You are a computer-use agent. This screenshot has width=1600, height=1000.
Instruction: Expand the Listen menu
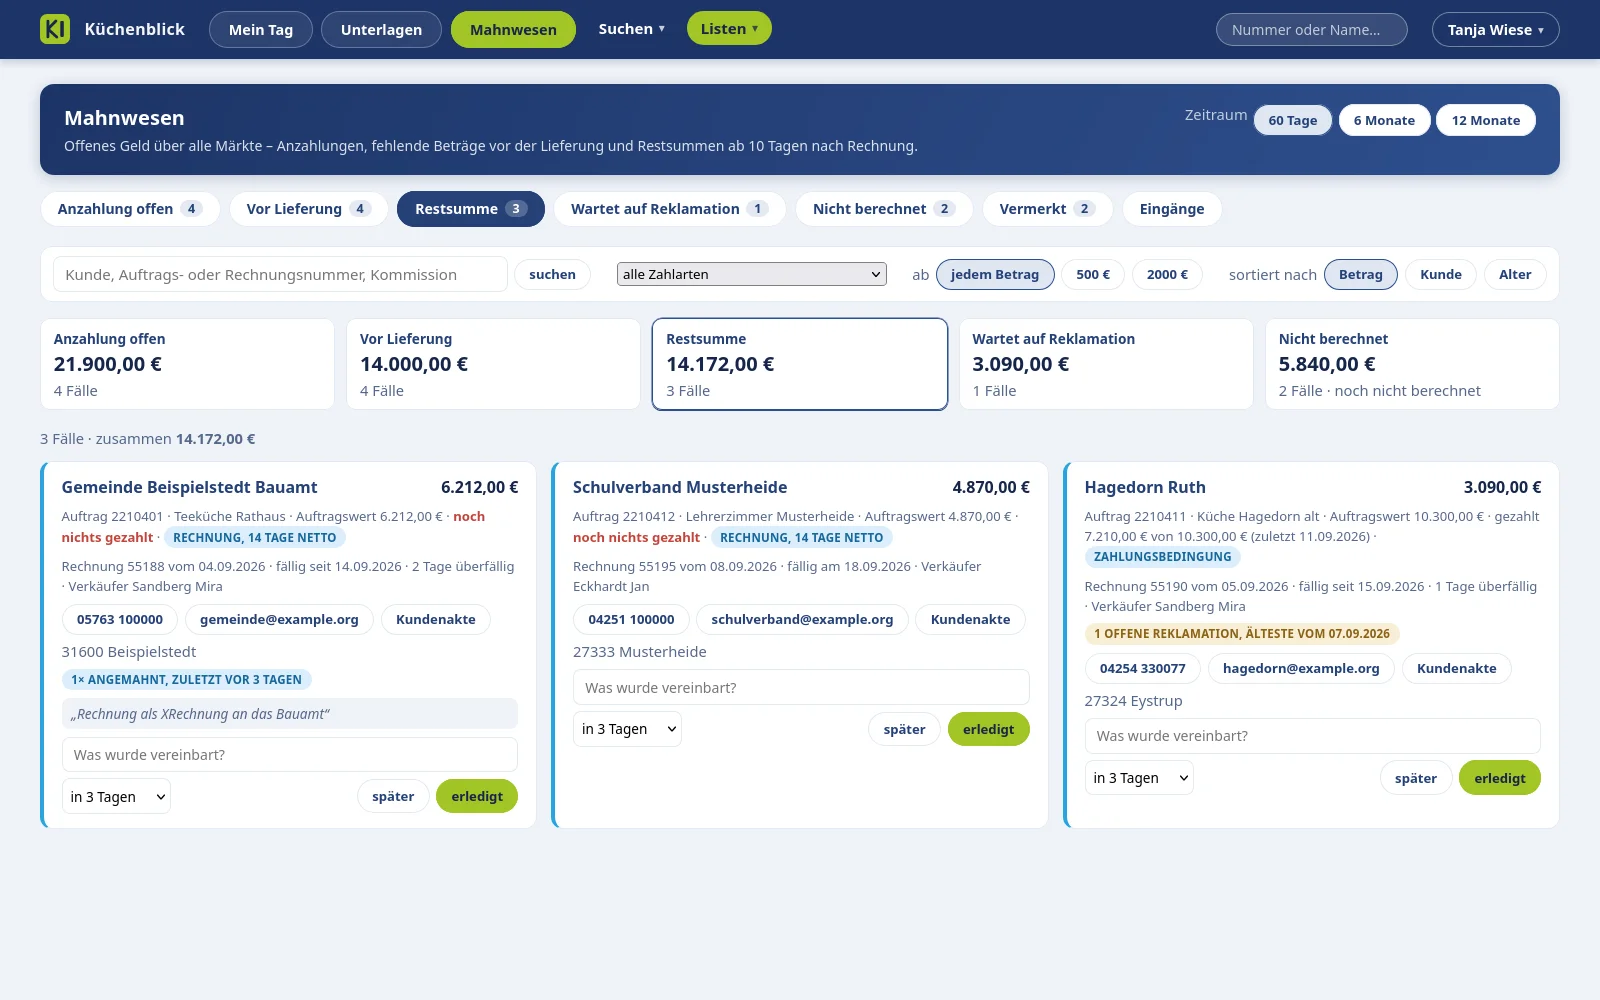(x=729, y=29)
